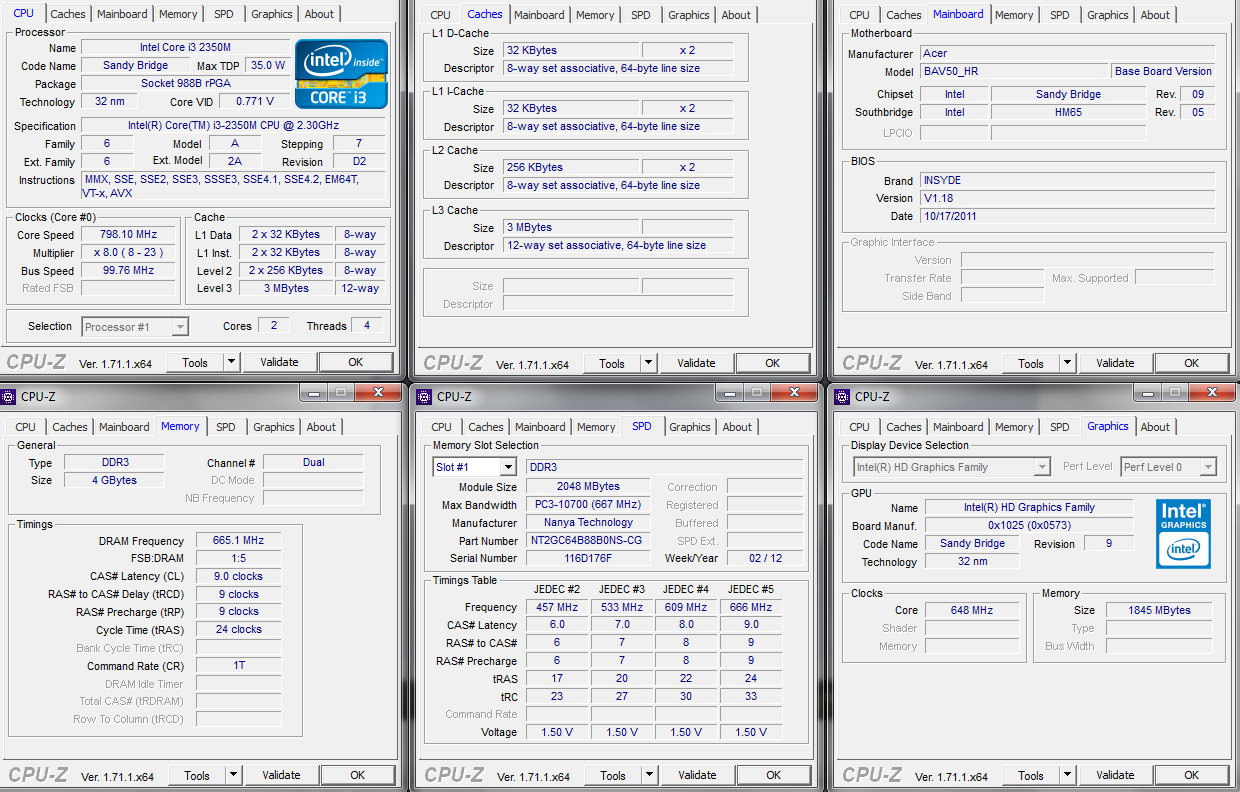Click Max Bandwidth PC3-10700 (667 MHz)
This screenshot has width=1240, height=792.
coord(587,504)
